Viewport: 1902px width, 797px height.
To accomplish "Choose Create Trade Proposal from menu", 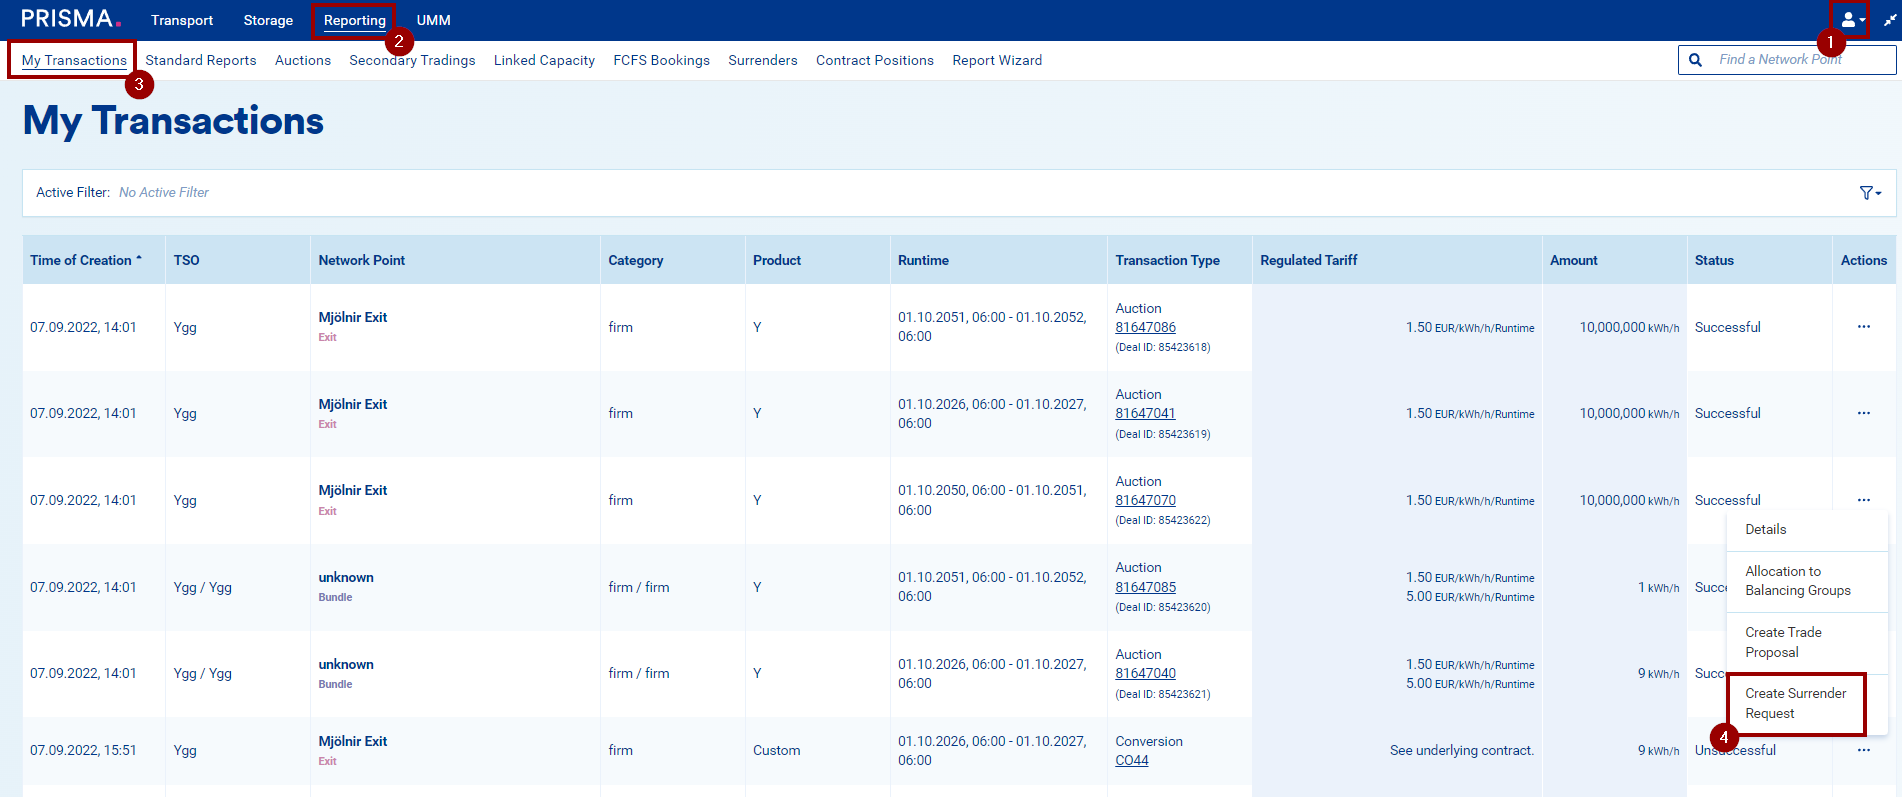I will pos(1783,642).
